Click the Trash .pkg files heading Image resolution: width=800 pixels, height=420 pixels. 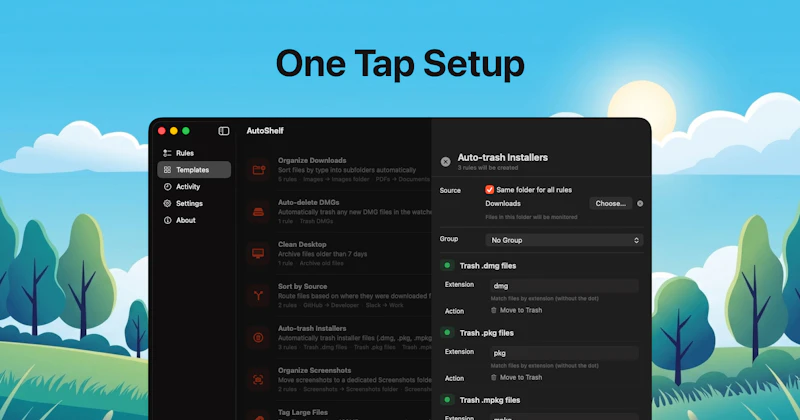click(x=487, y=333)
